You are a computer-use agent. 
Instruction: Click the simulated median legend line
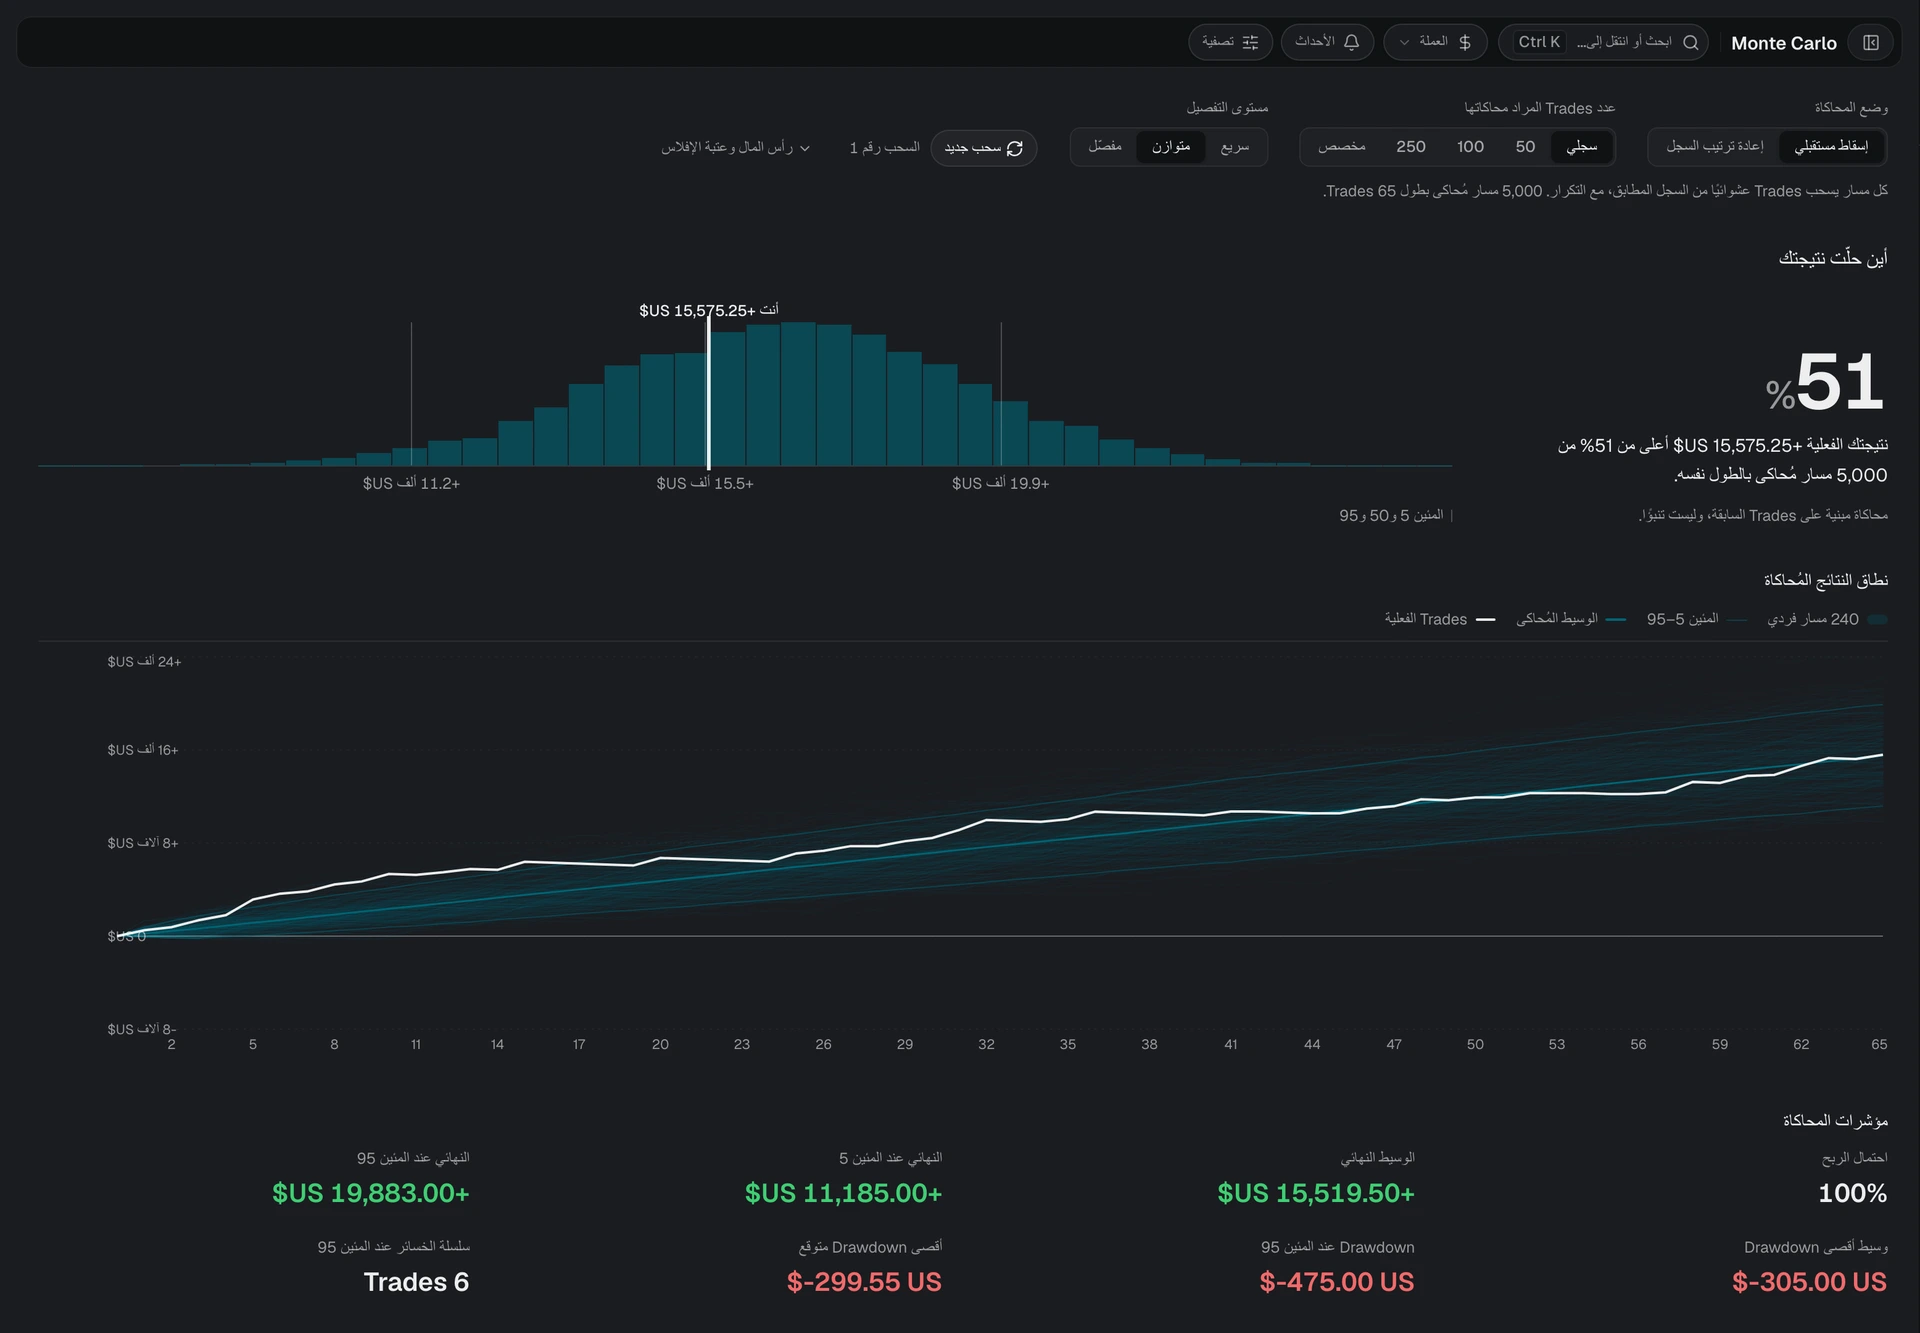click(1616, 620)
